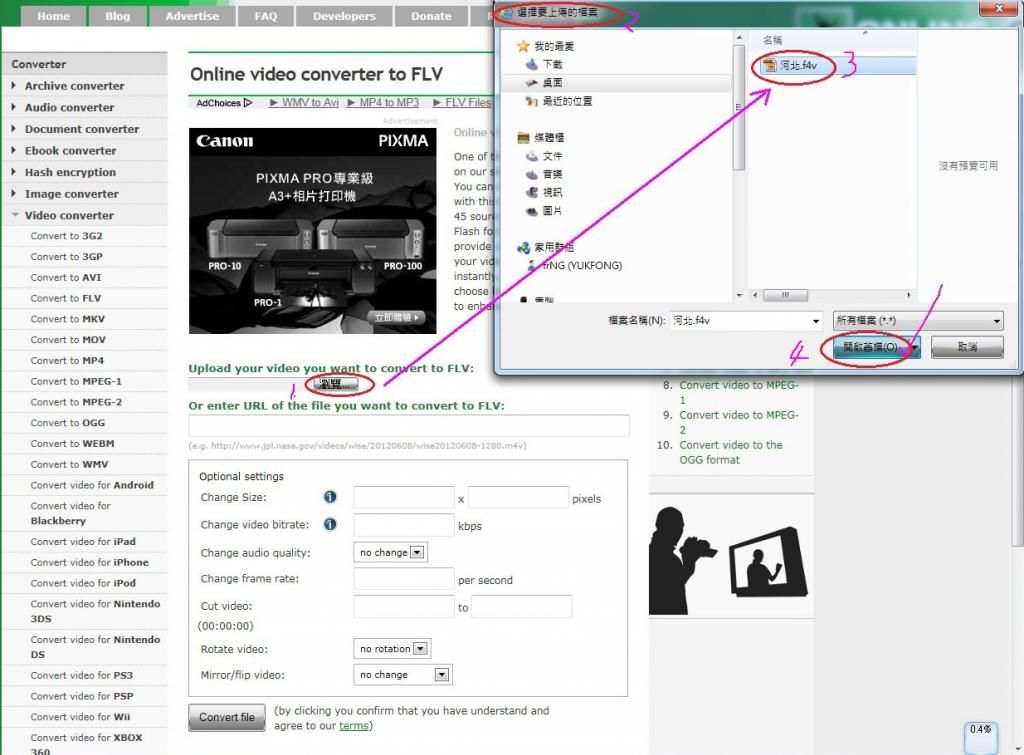1024x755 pixels.
Task: Open Convert video for Android link
Action: click(92, 485)
